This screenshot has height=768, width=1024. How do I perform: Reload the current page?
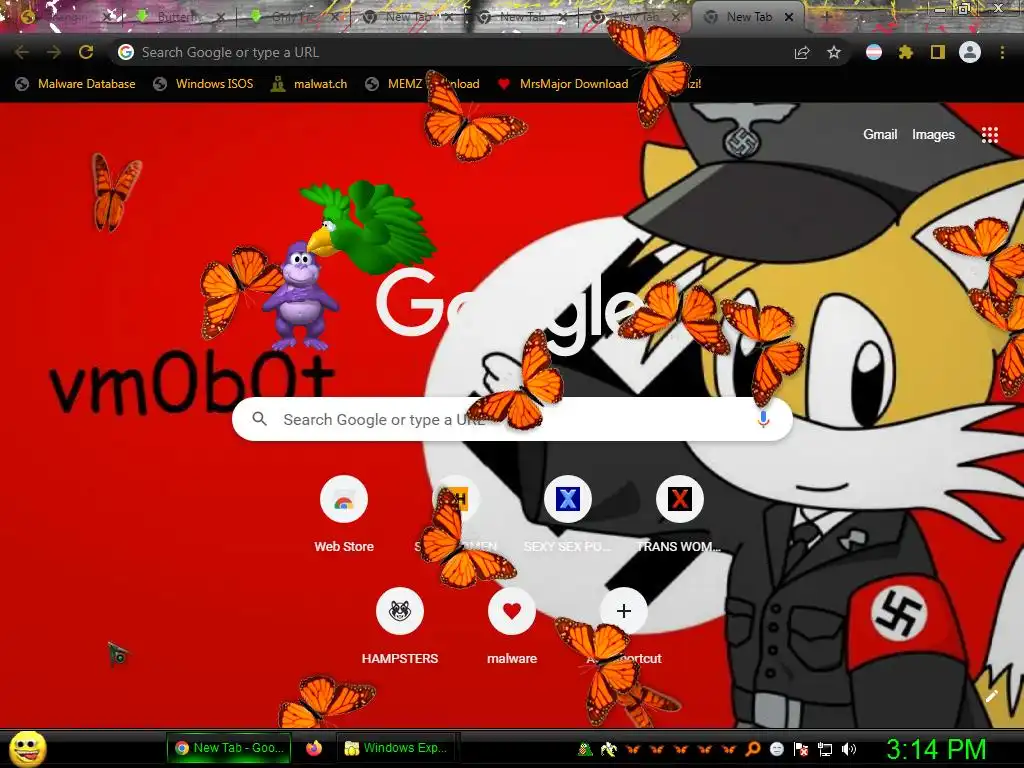pos(86,52)
